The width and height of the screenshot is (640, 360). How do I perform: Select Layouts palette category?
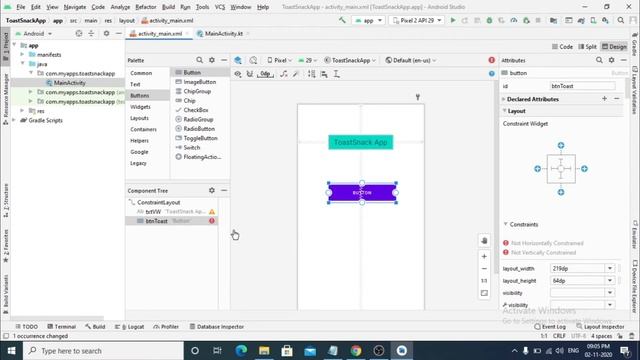pos(139,118)
